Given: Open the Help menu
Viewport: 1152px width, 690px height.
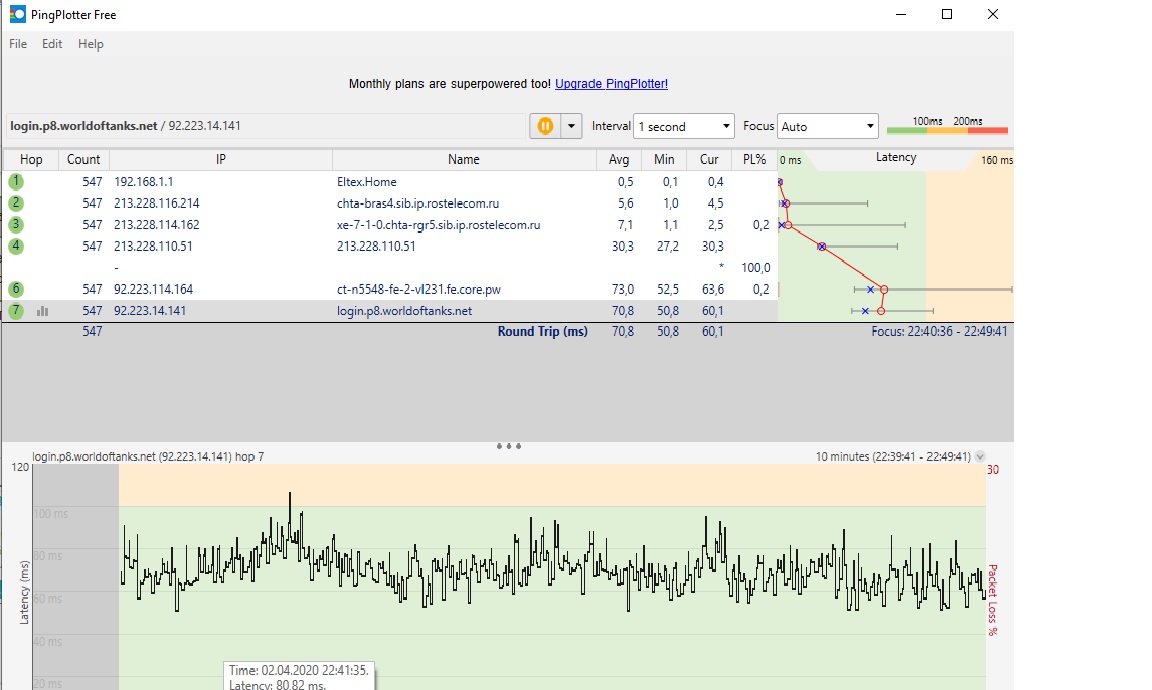Looking at the screenshot, I should coord(90,44).
